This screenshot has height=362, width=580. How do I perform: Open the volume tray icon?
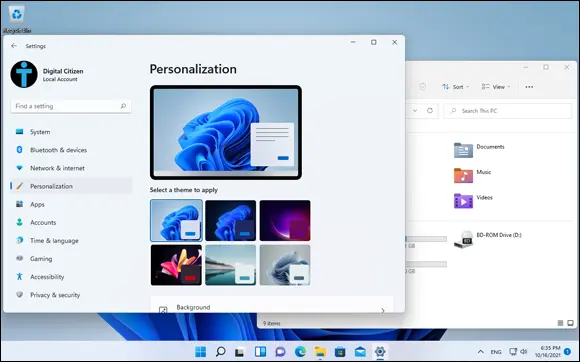pyautogui.click(x=523, y=352)
